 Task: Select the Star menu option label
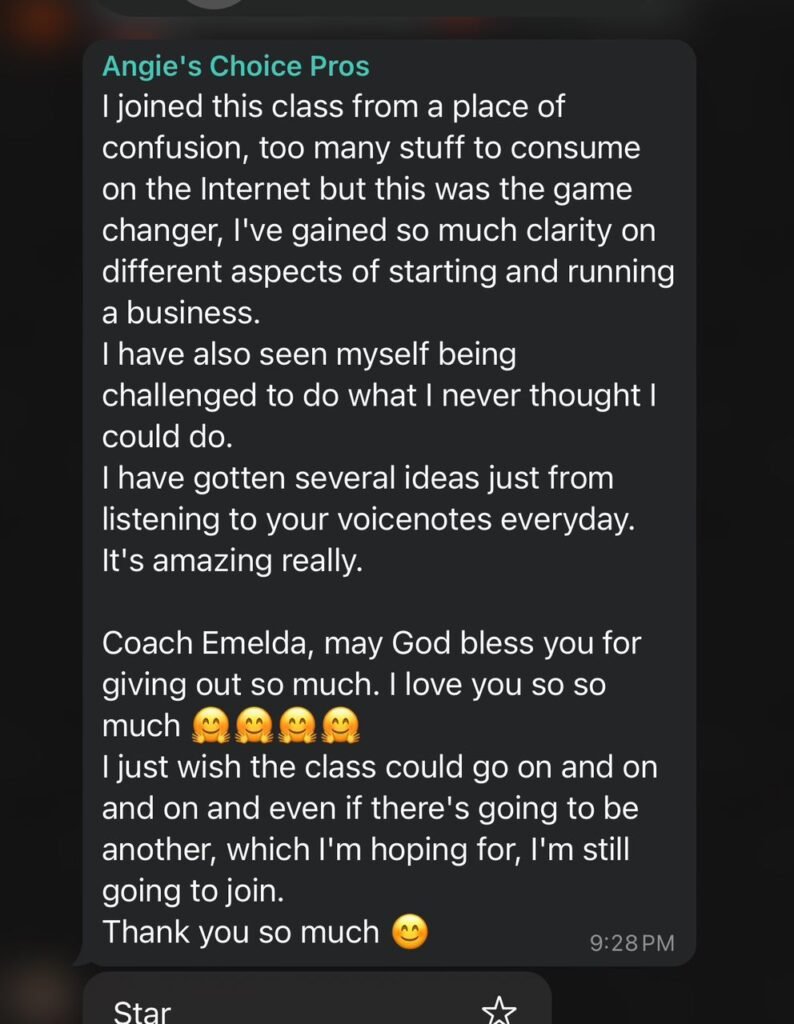click(142, 1011)
